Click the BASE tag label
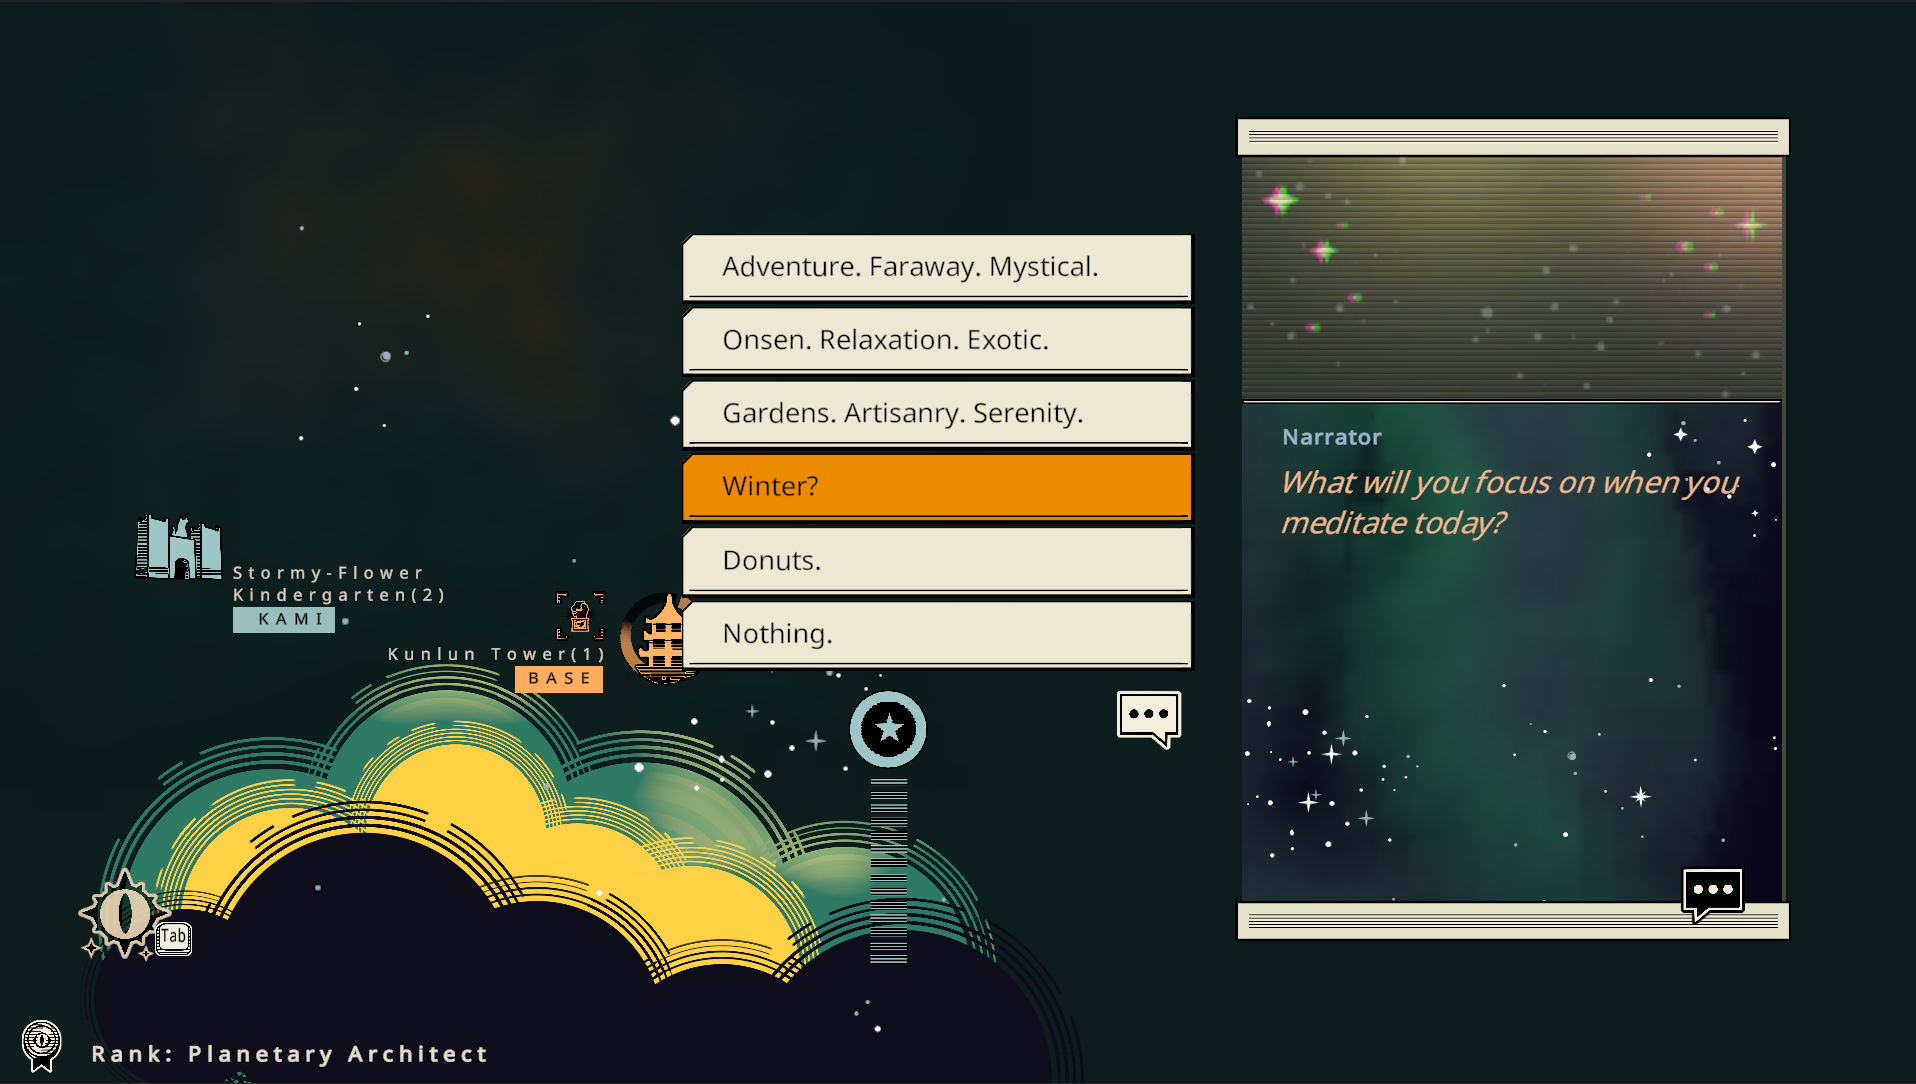The width and height of the screenshot is (1916, 1084). pos(559,679)
